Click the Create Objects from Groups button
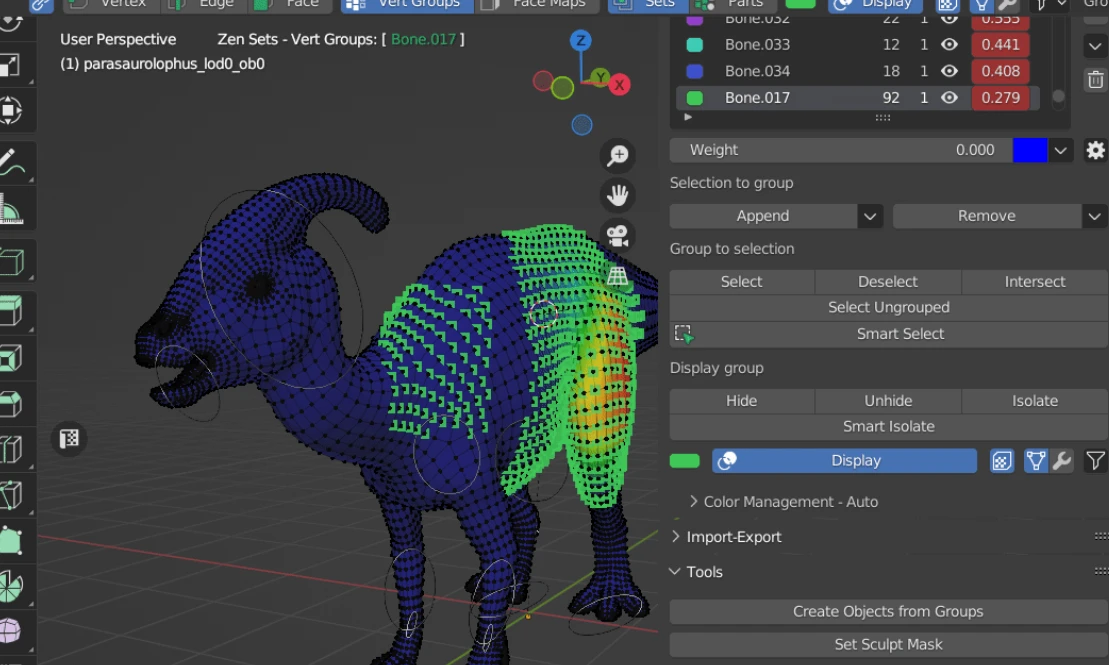Image resolution: width=1109 pixels, height=665 pixels. tap(888, 612)
